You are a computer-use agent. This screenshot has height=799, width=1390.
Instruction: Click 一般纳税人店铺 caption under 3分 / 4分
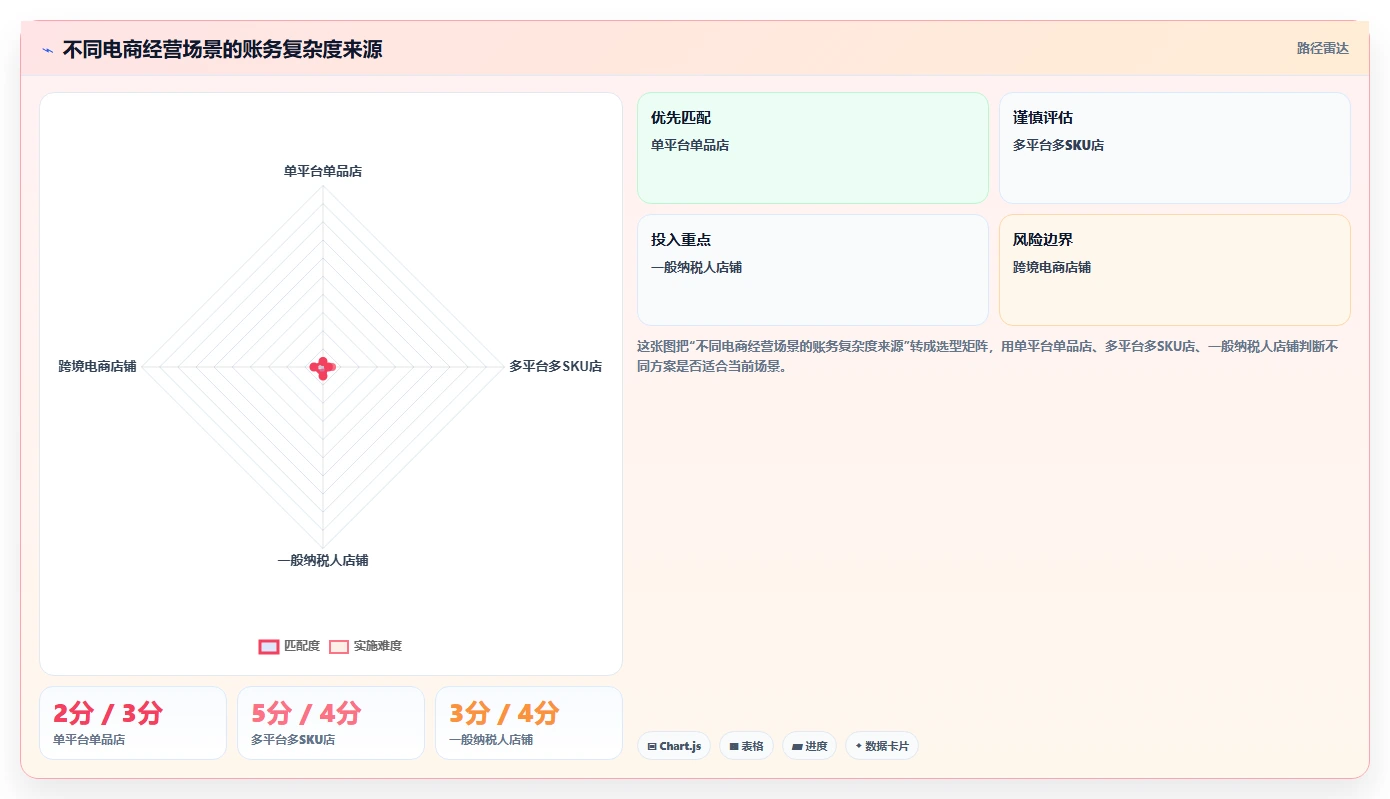(x=491, y=740)
